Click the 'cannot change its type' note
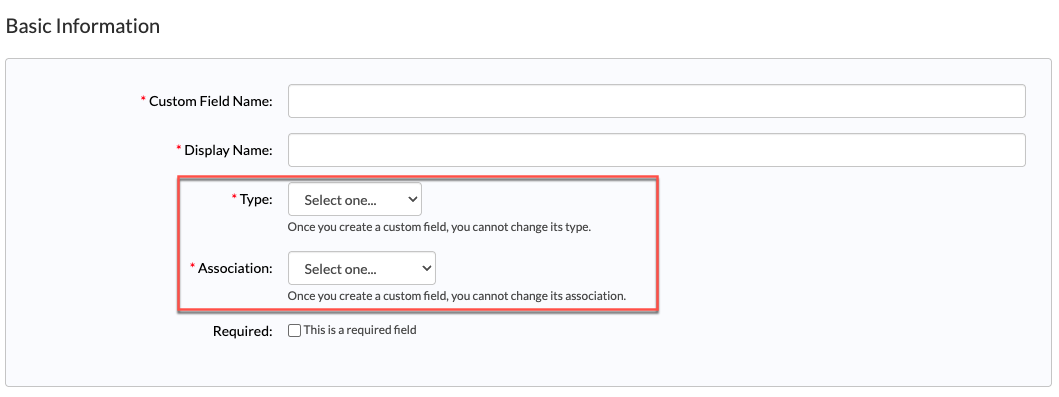The height and width of the screenshot is (397, 1059). click(439, 227)
